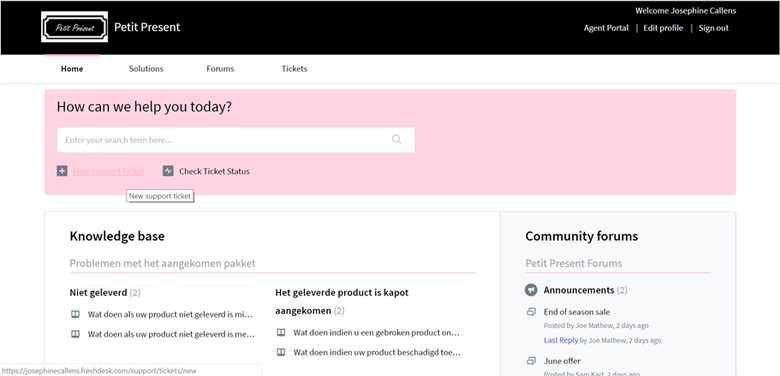Open the Community forums heading
The image size is (780, 376).
point(582,236)
